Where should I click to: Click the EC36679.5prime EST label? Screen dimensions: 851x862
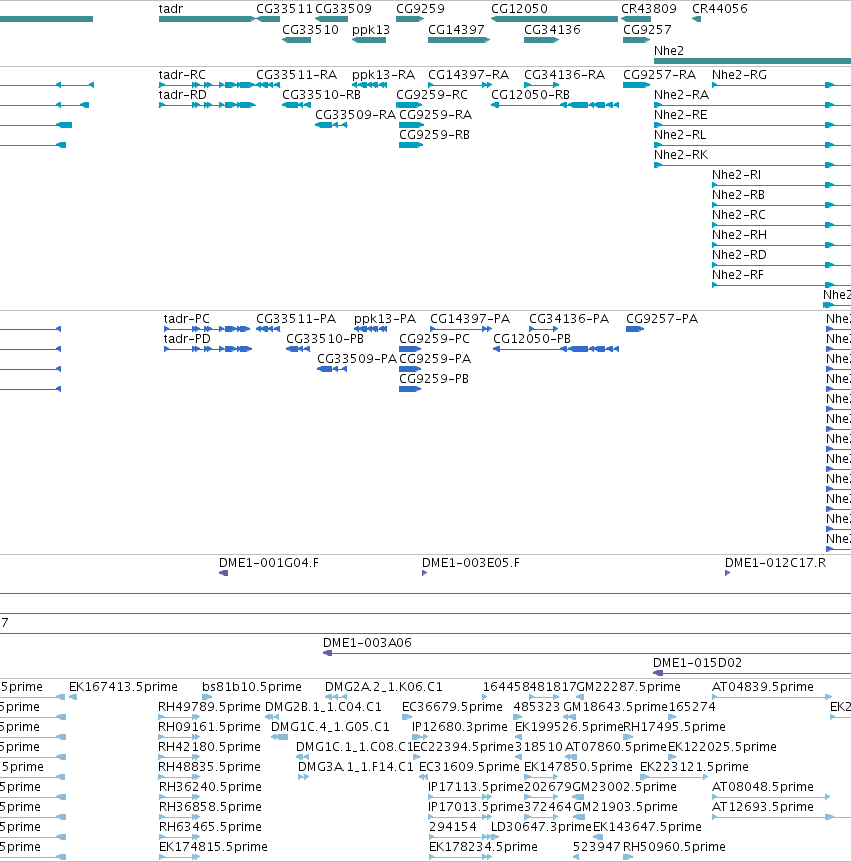452,706
